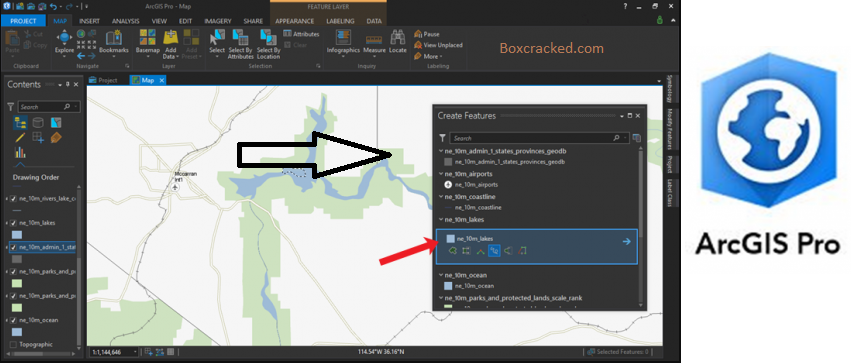853x363 pixels.
Task: Open the Basemap gallery
Action: [x=147, y=41]
